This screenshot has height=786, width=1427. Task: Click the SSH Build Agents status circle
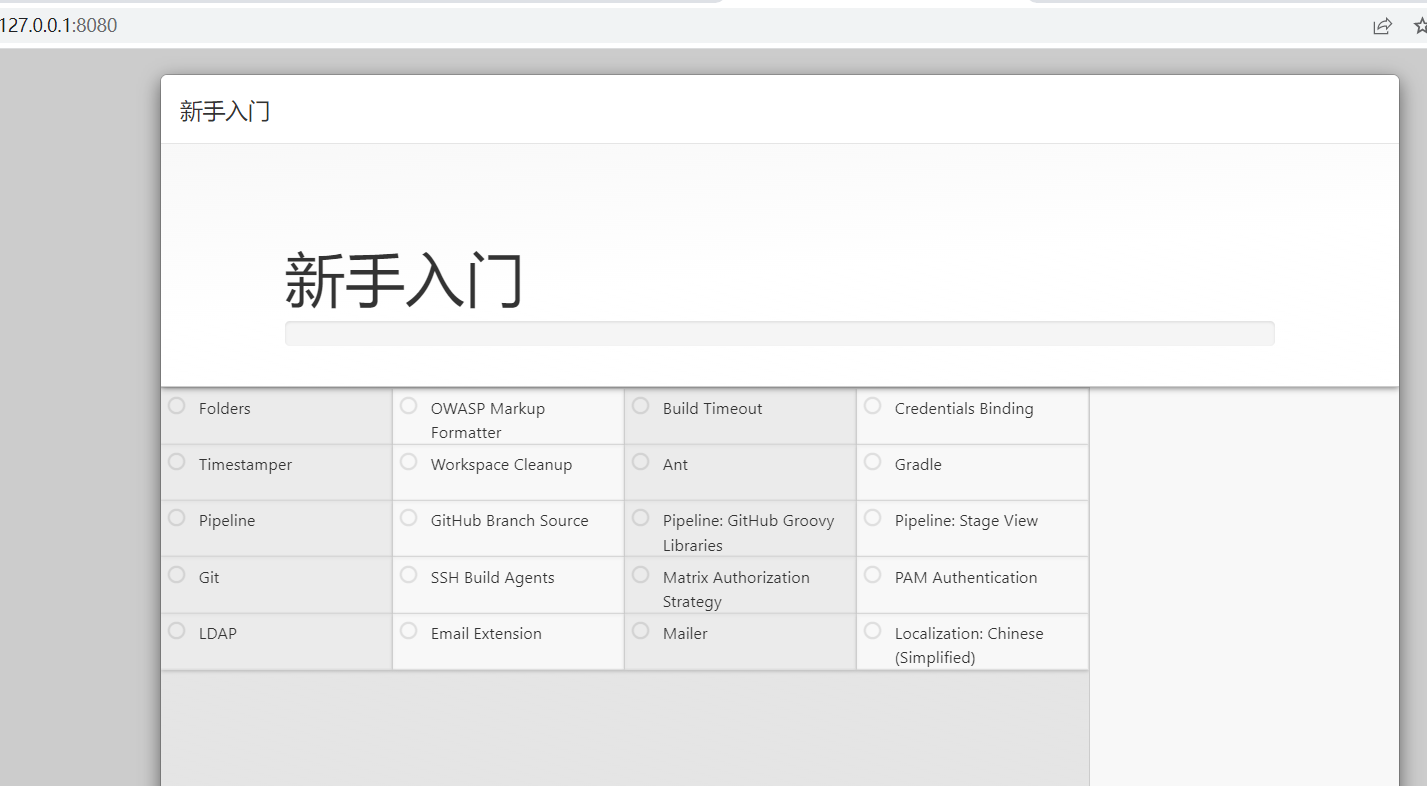[409, 575]
